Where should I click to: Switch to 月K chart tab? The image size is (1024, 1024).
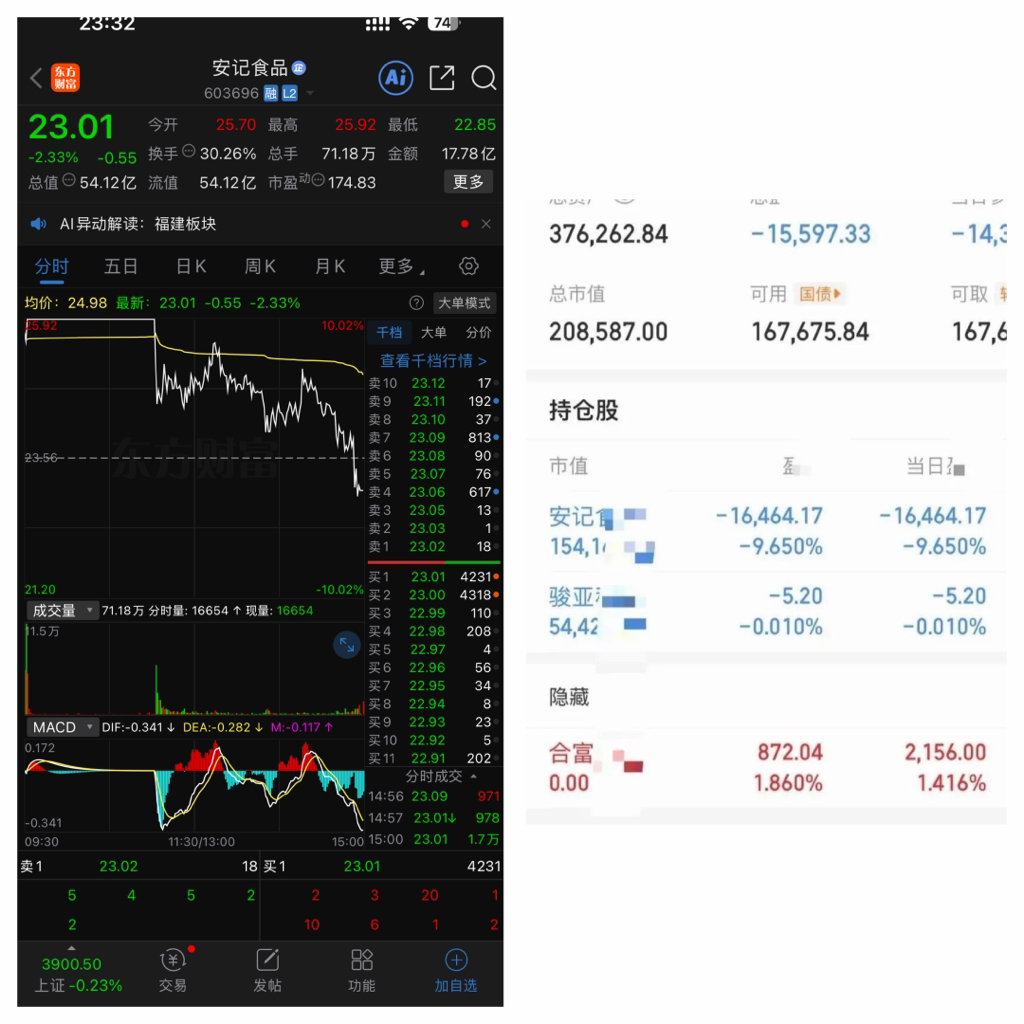(x=330, y=266)
